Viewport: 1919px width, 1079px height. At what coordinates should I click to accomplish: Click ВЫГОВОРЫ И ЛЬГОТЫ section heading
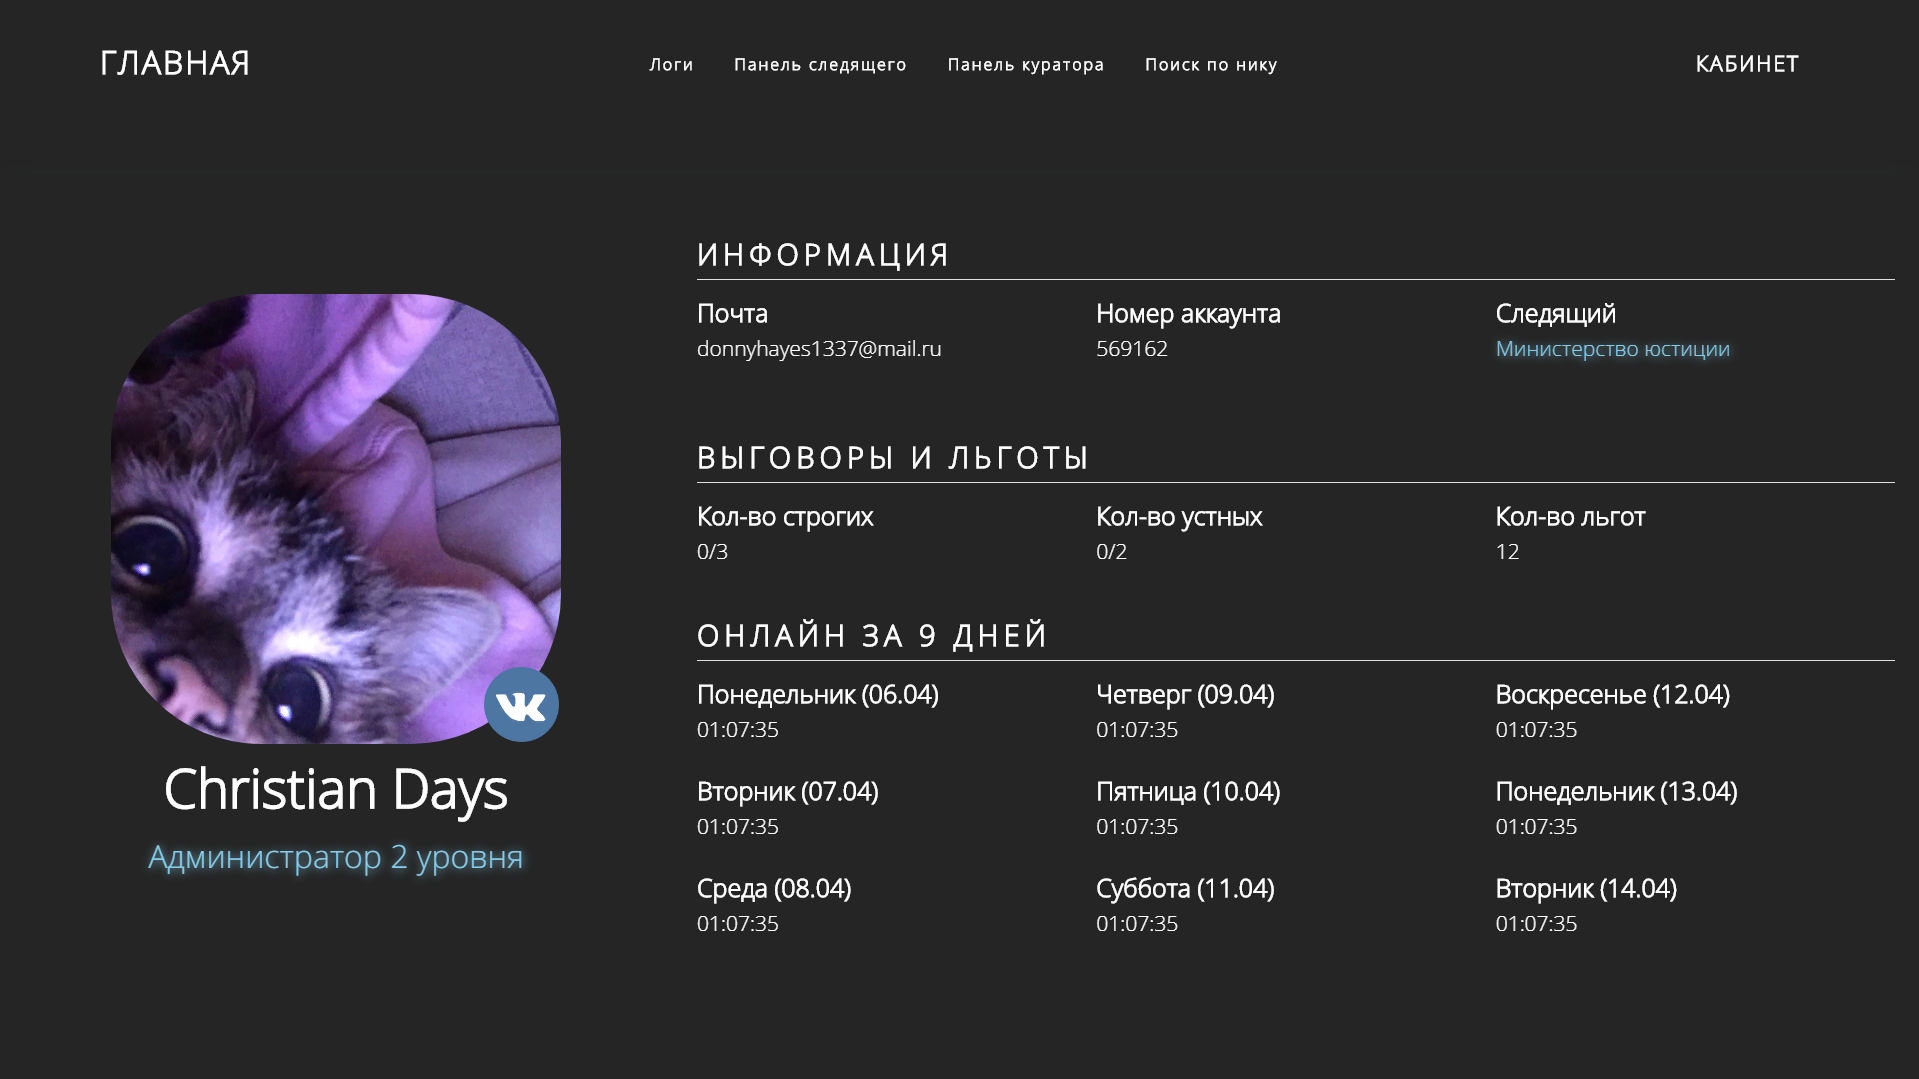892,458
